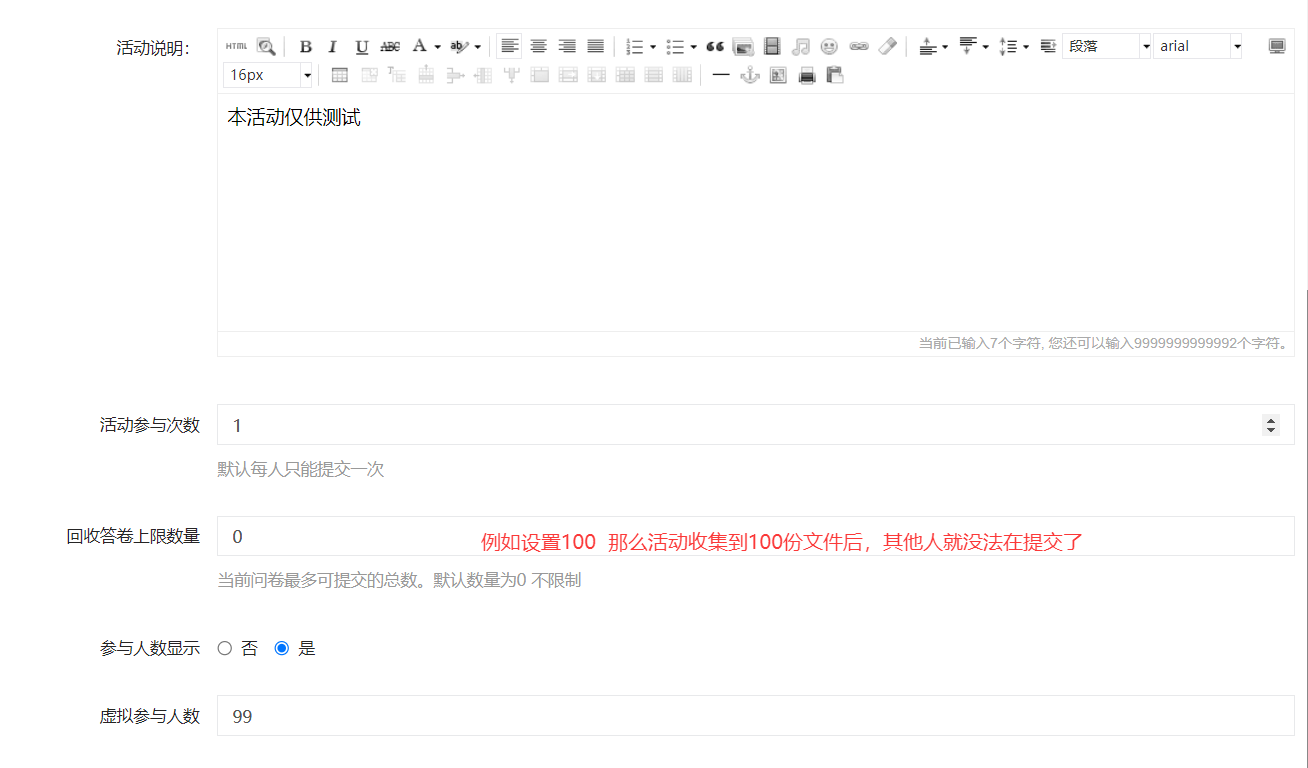Toggle underline formatting
1308x768 pixels.
[x=362, y=46]
